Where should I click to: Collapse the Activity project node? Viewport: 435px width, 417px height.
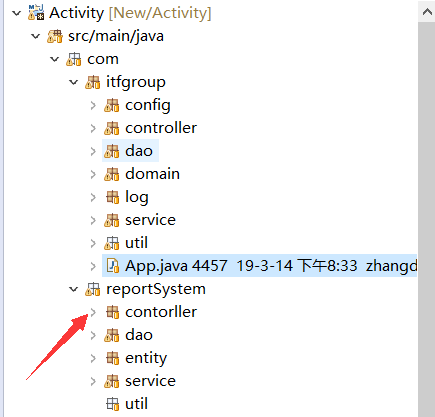(16, 13)
